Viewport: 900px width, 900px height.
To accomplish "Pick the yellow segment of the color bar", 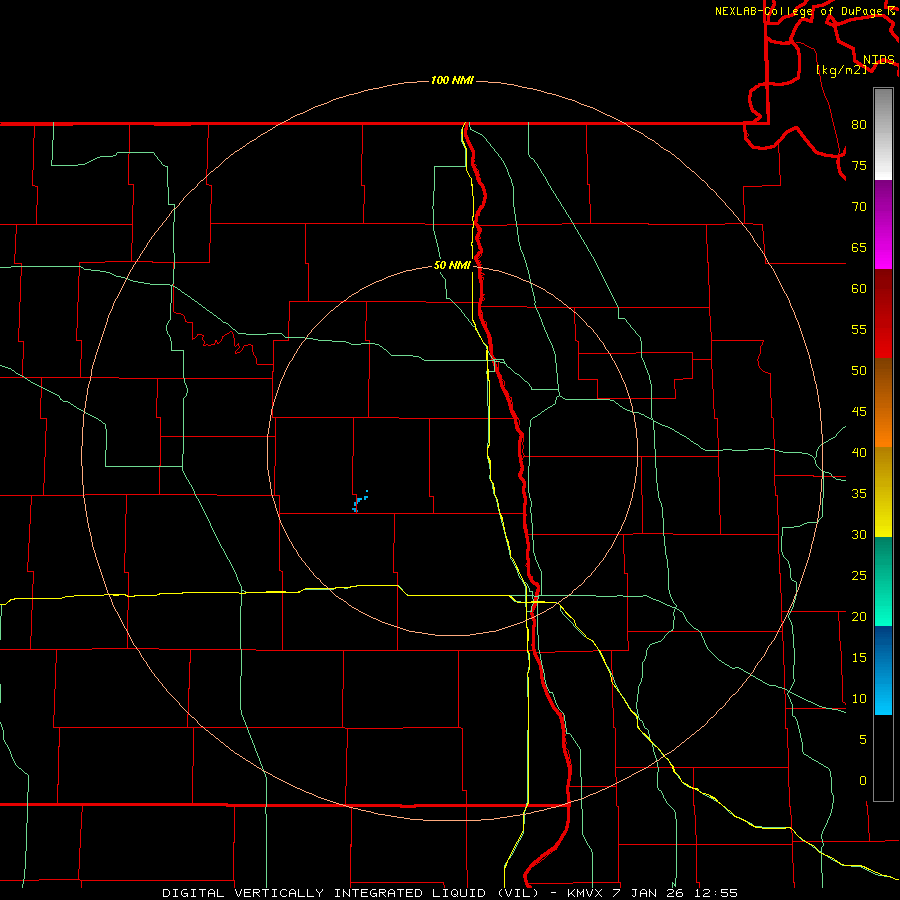I will [x=883, y=492].
